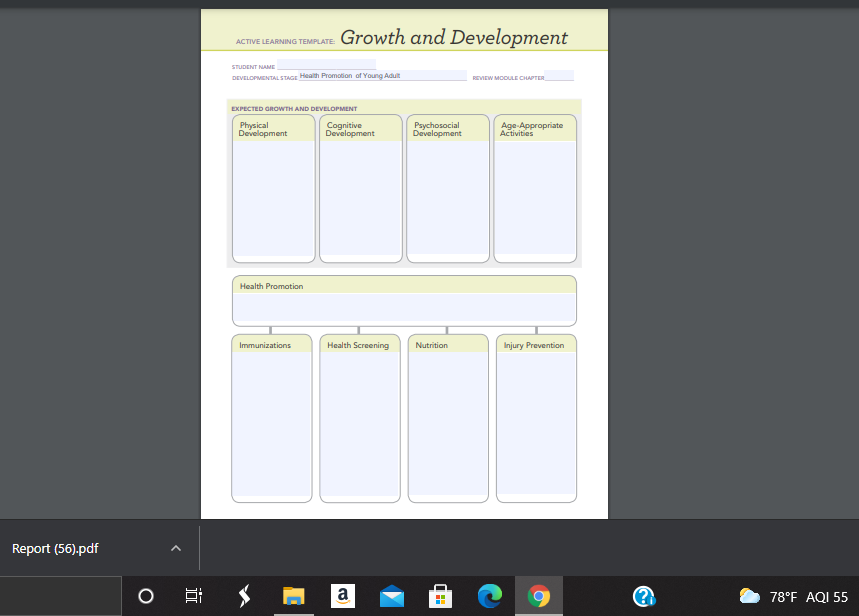Launch the Amazon app from taskbar
Viewport: 859px width, 616px height.
(342, 595)
